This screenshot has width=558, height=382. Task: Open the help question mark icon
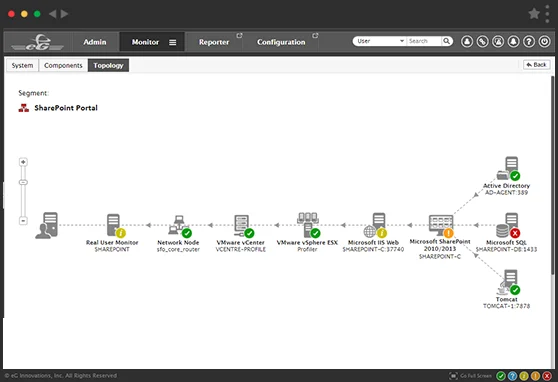click(529, 42)
